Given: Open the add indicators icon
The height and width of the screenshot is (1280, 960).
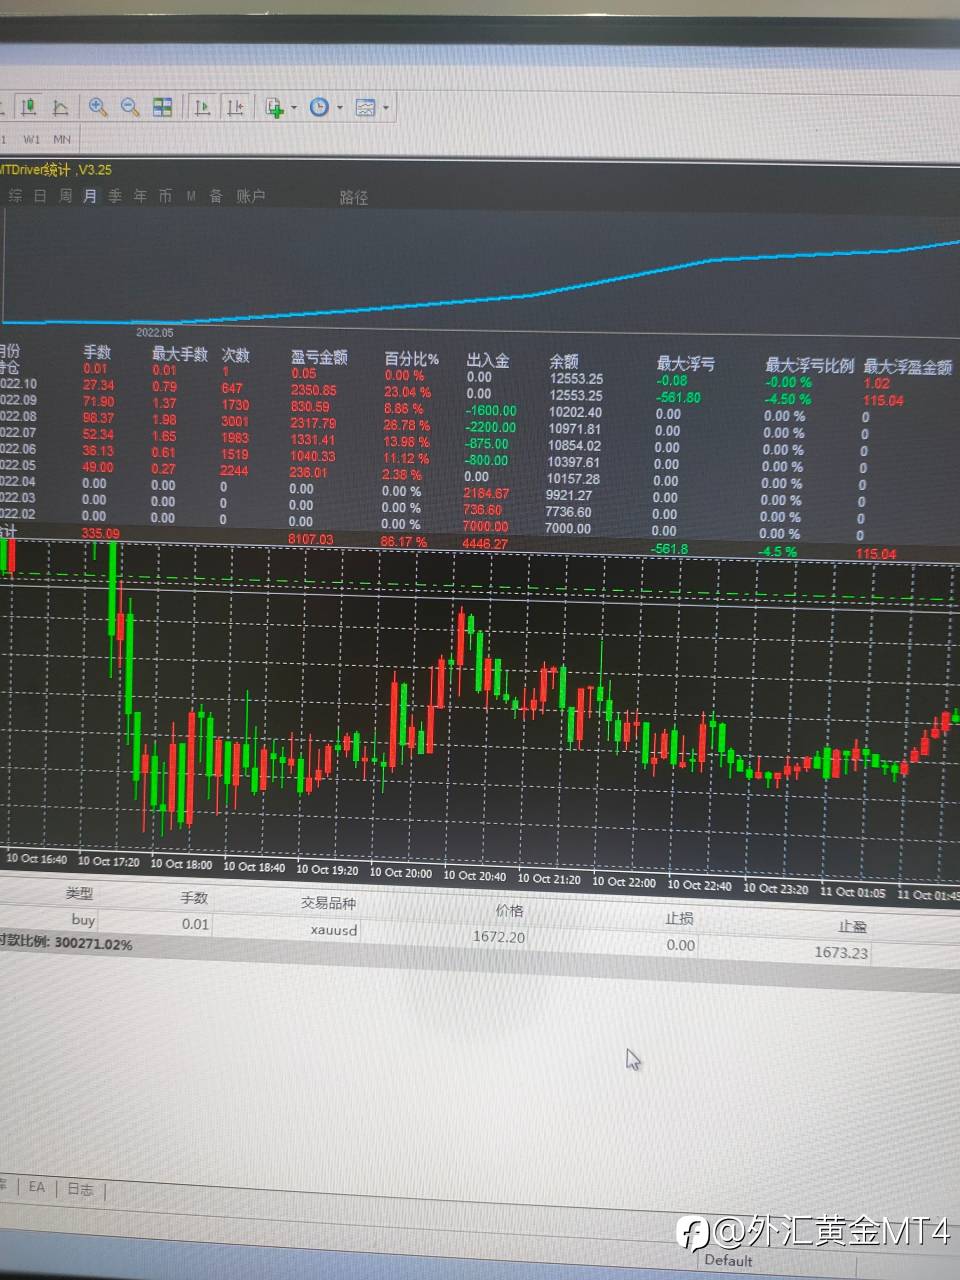Looking at the screenshot, I should pos(274,107).
